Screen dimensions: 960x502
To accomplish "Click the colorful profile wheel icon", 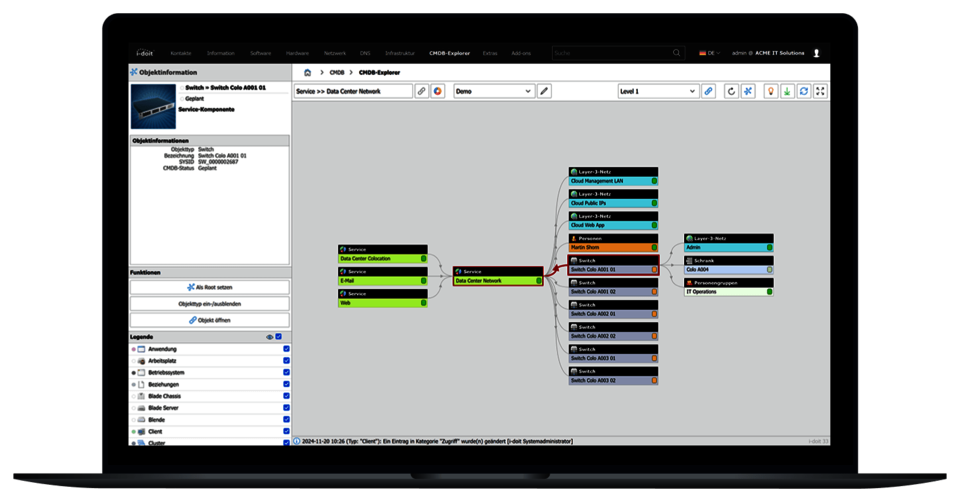I will (x=438, y=91).
